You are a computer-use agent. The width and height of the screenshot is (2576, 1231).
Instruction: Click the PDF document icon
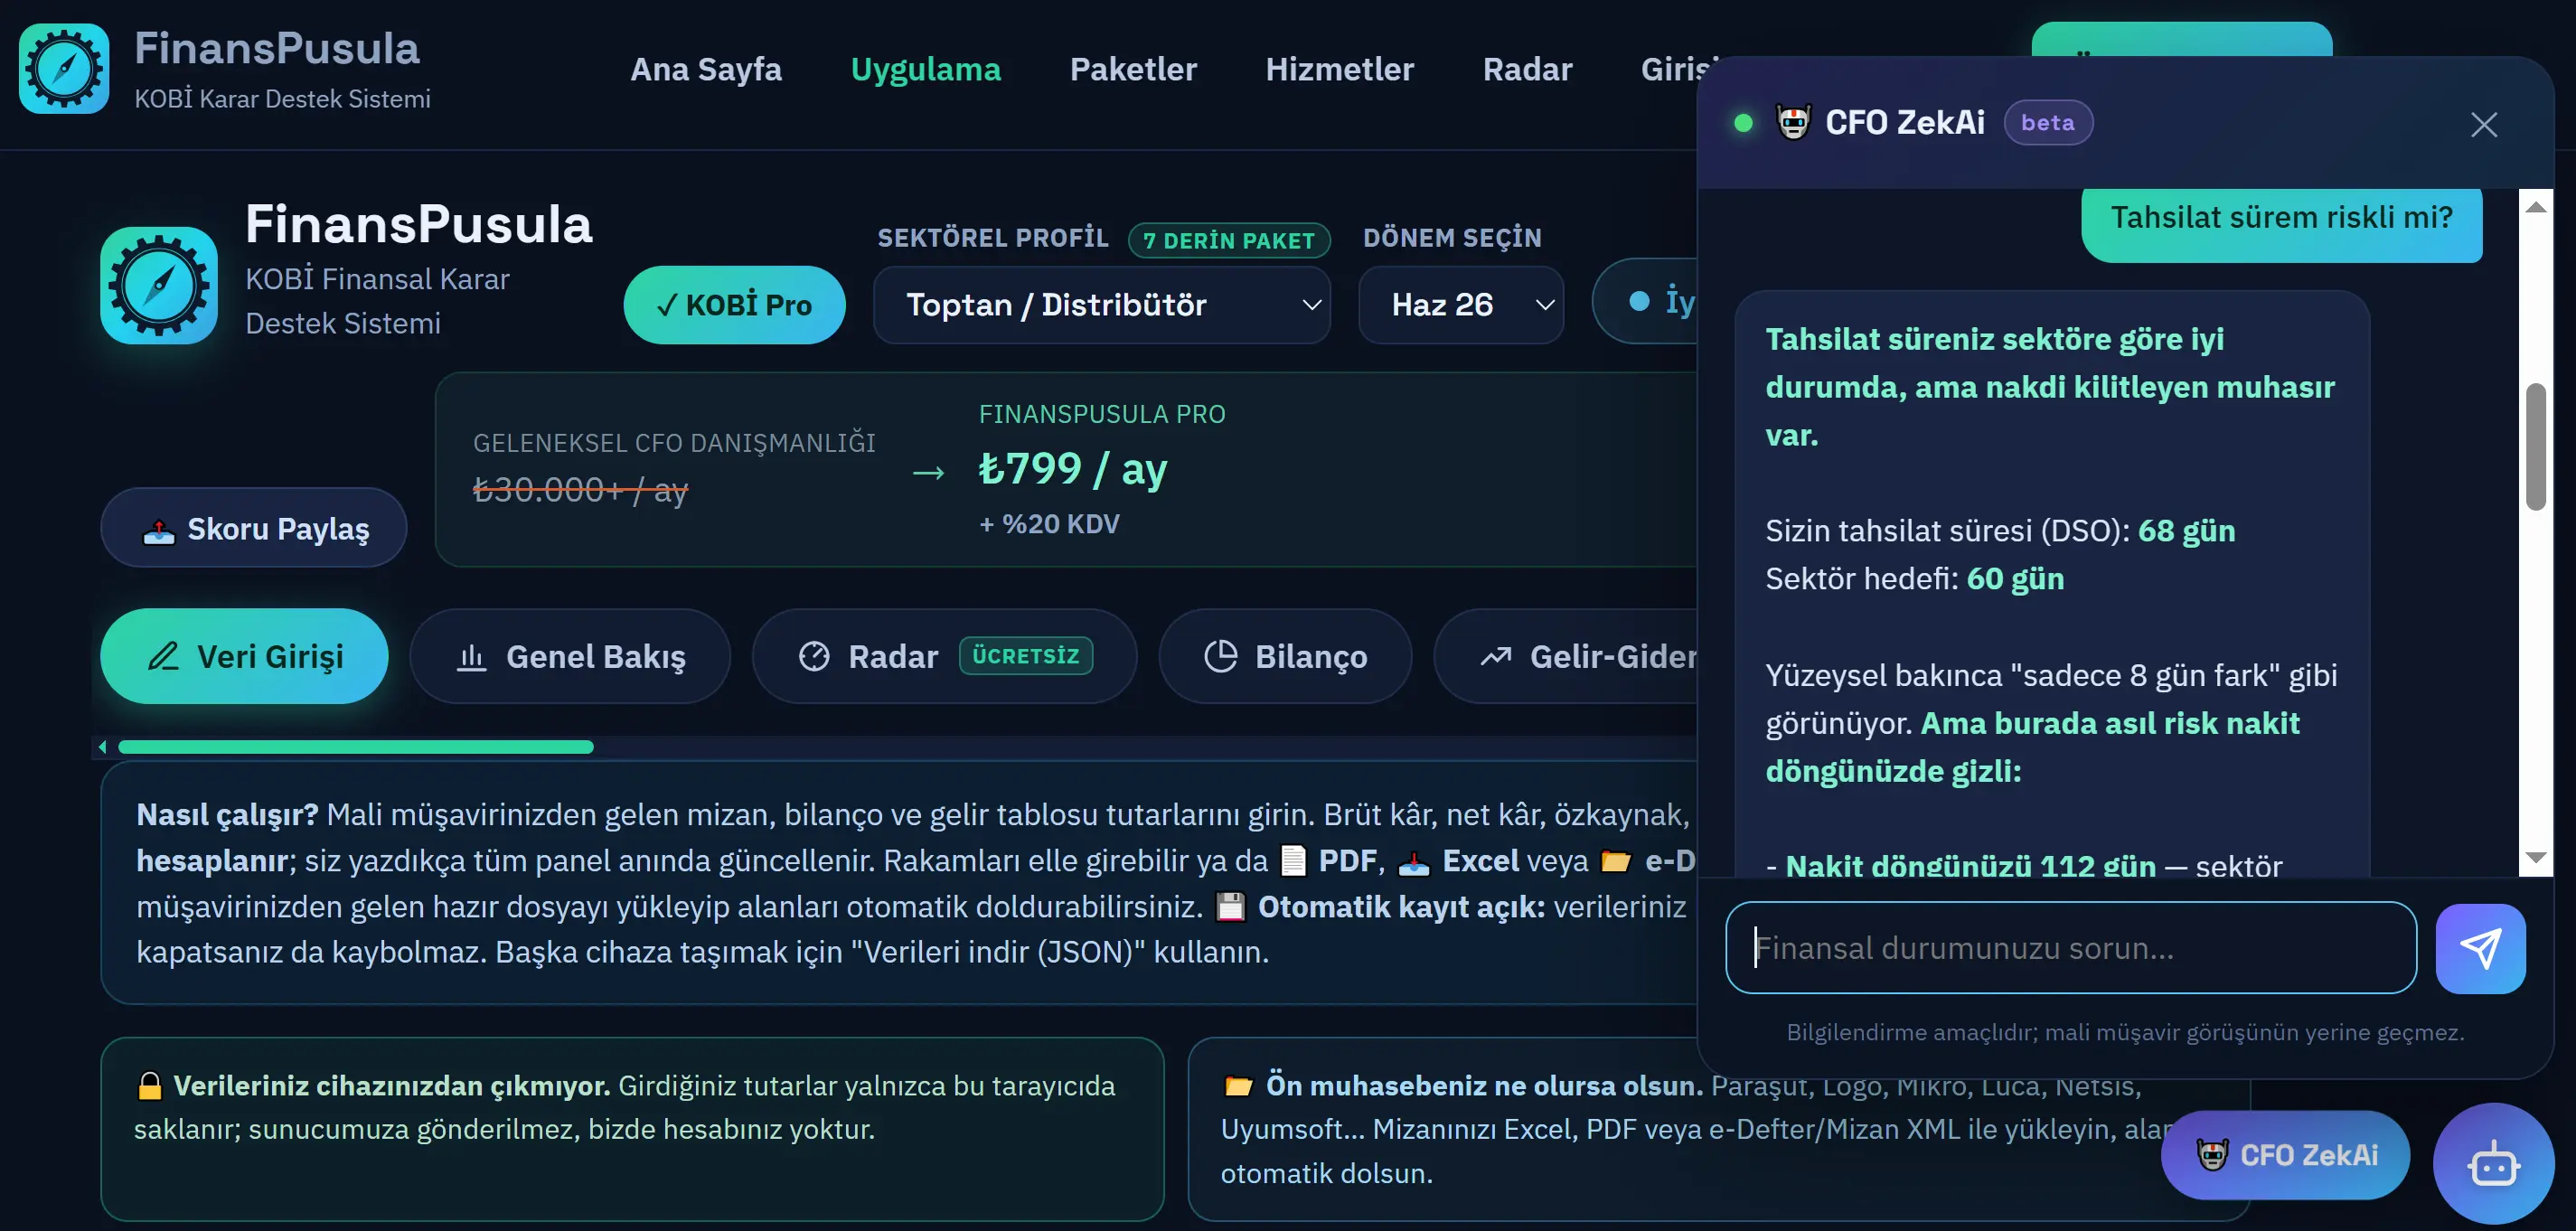click(x=1294, y=861)
